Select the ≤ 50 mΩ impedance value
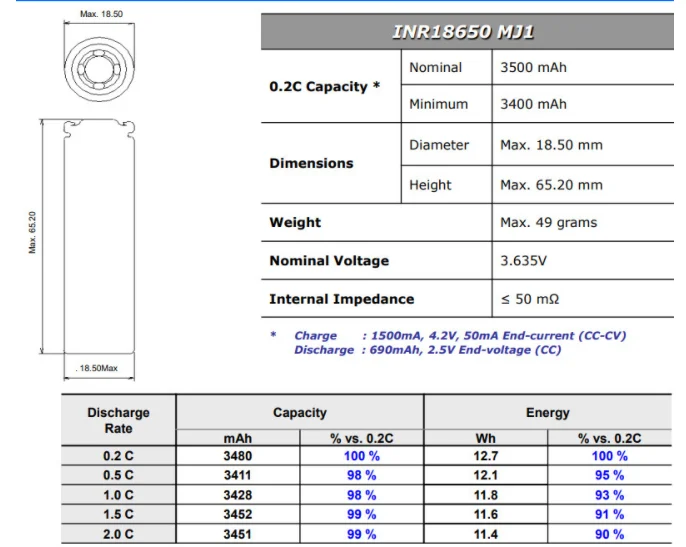 point(529,299)
